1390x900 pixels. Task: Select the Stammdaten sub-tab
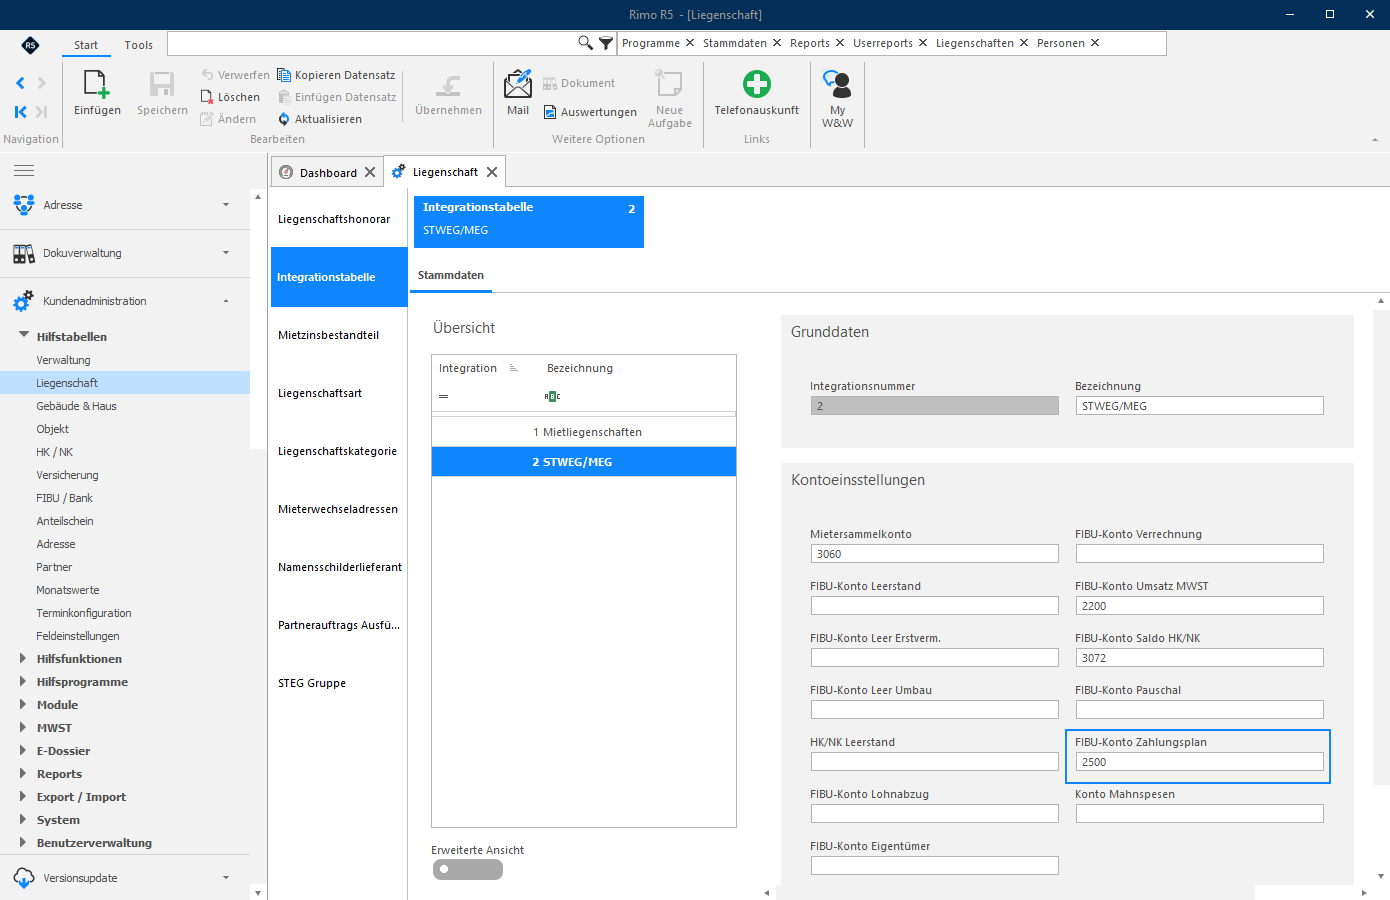tap(451, 275)
